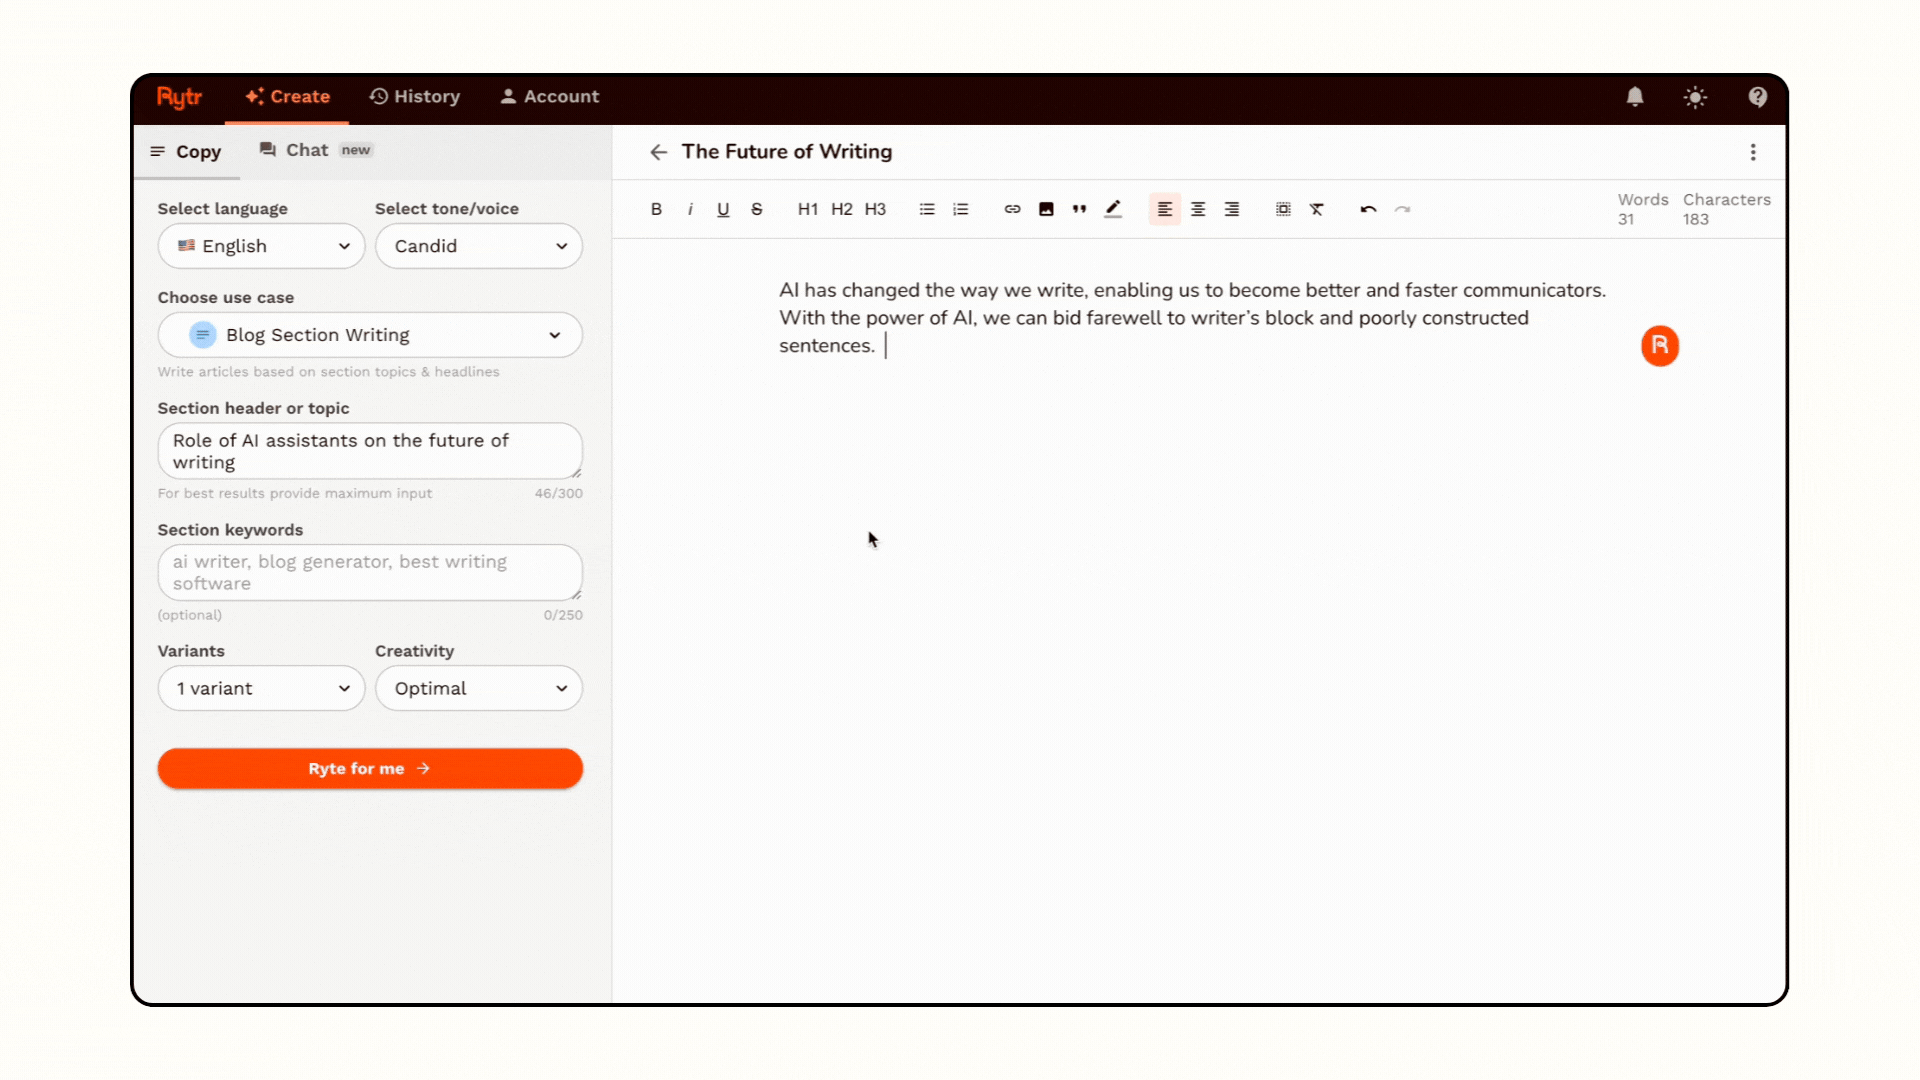
Task: Insert a hyperlink using the link icon
Action: click(x=1012, y=209)
